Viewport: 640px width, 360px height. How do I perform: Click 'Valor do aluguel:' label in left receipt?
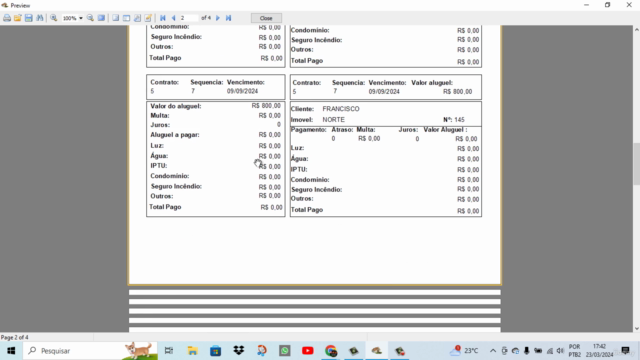[176, 106]
